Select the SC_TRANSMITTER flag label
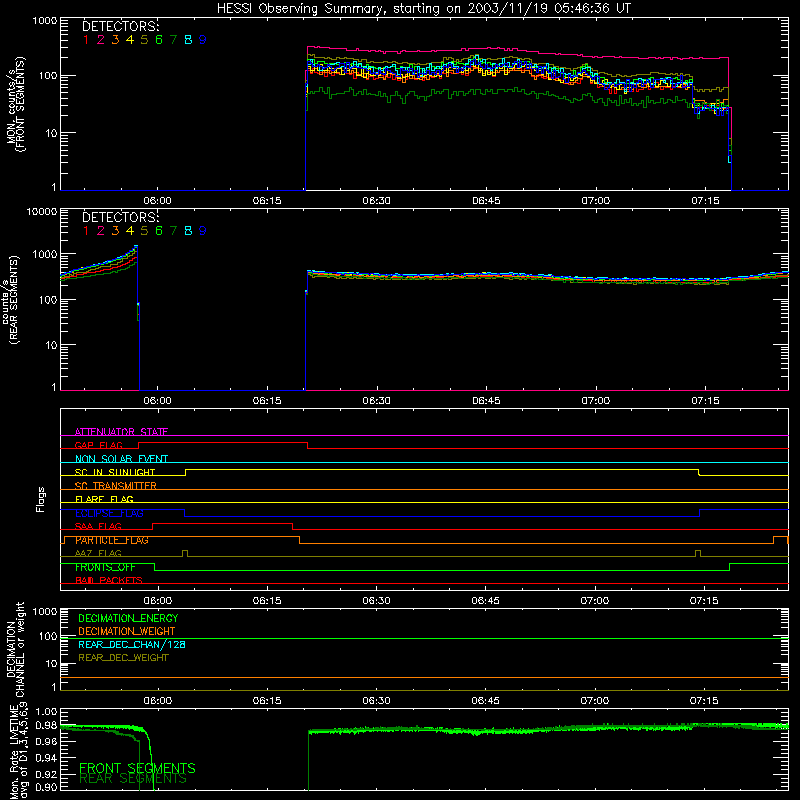This screenshot has width=800, height=800. (x=115, y=486)
